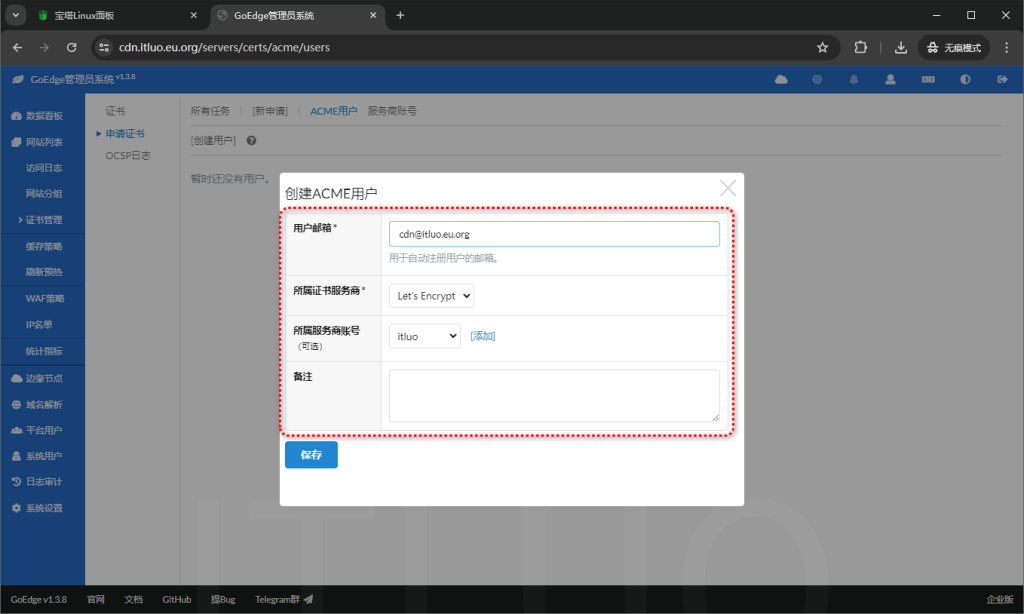Open browser downloads via the download icon

pos(900,47)
